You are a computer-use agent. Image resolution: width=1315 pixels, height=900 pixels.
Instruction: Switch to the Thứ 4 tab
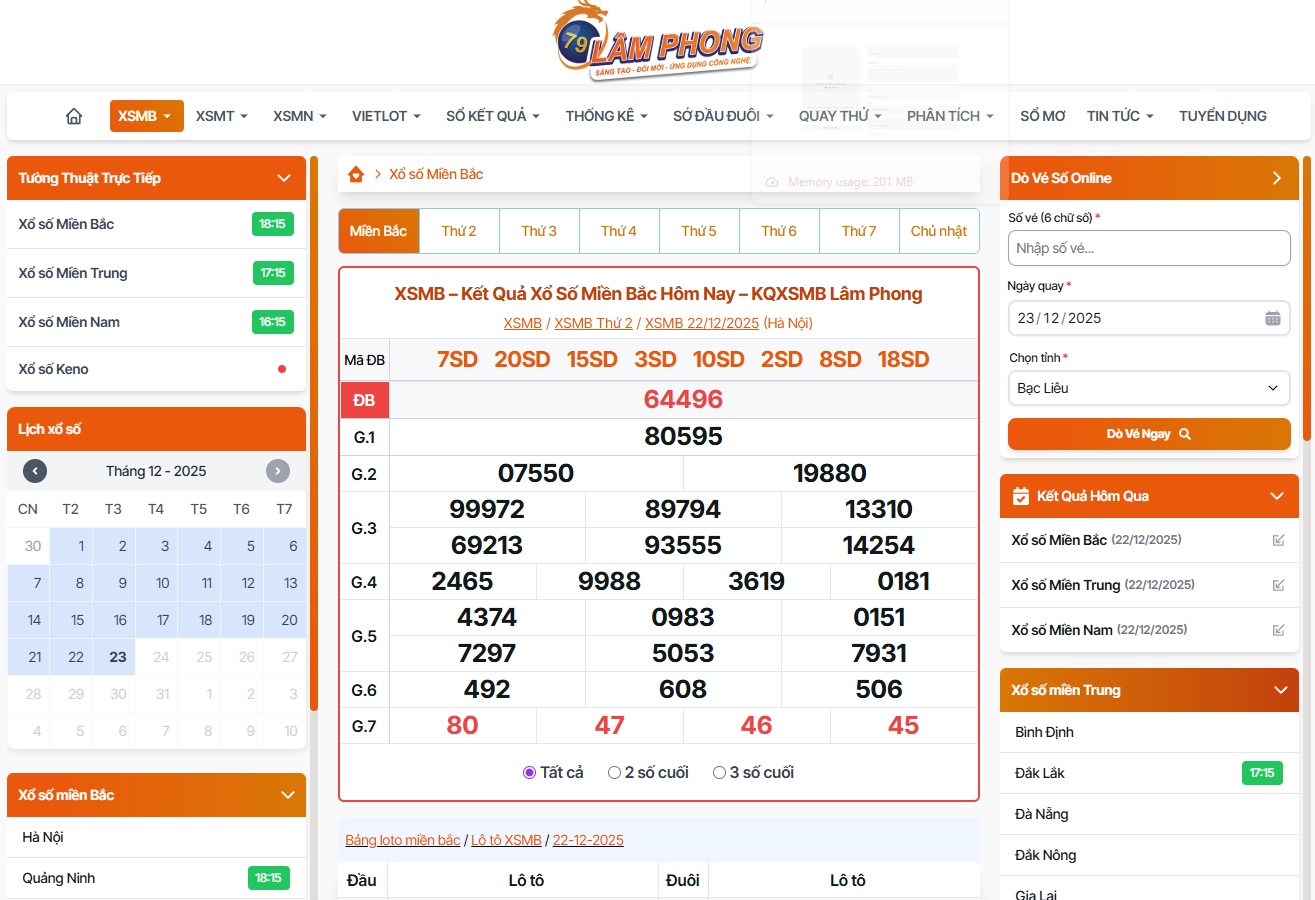pos(619,231)
